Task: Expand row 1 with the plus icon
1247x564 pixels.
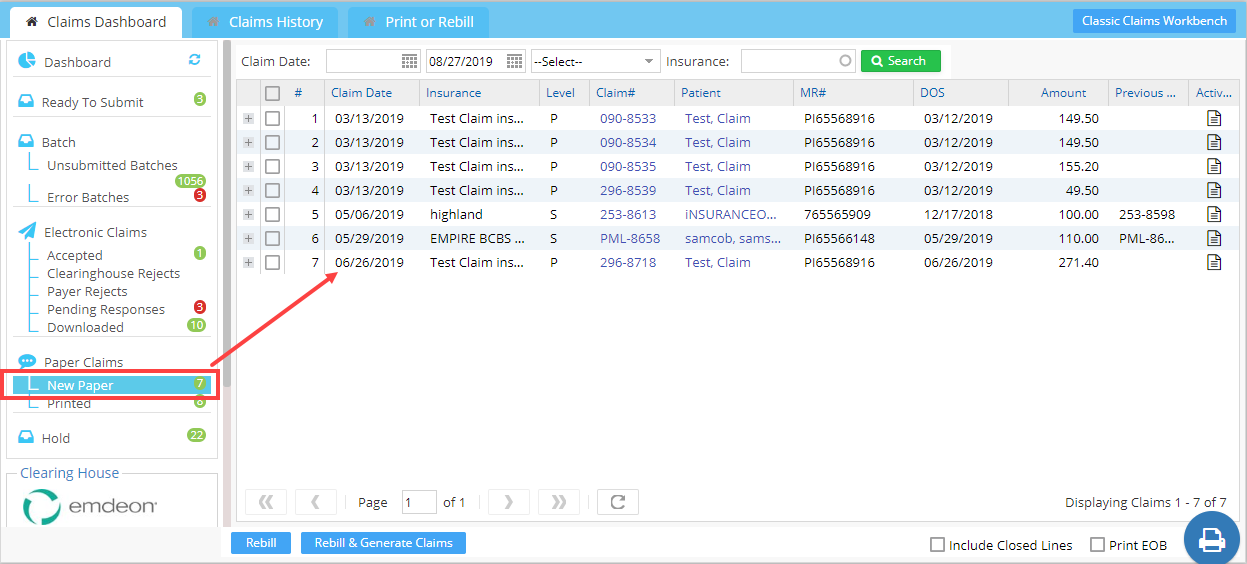Action: pos(248,118)
